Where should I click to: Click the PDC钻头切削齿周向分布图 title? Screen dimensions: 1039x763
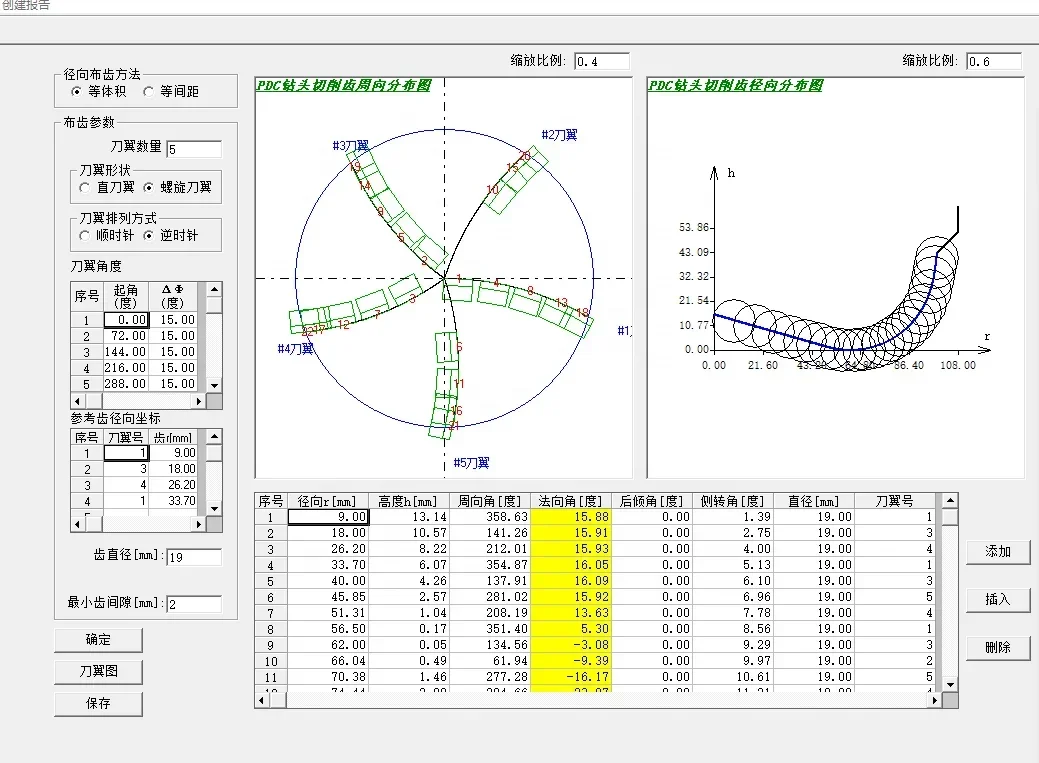[x=344, y=86]
